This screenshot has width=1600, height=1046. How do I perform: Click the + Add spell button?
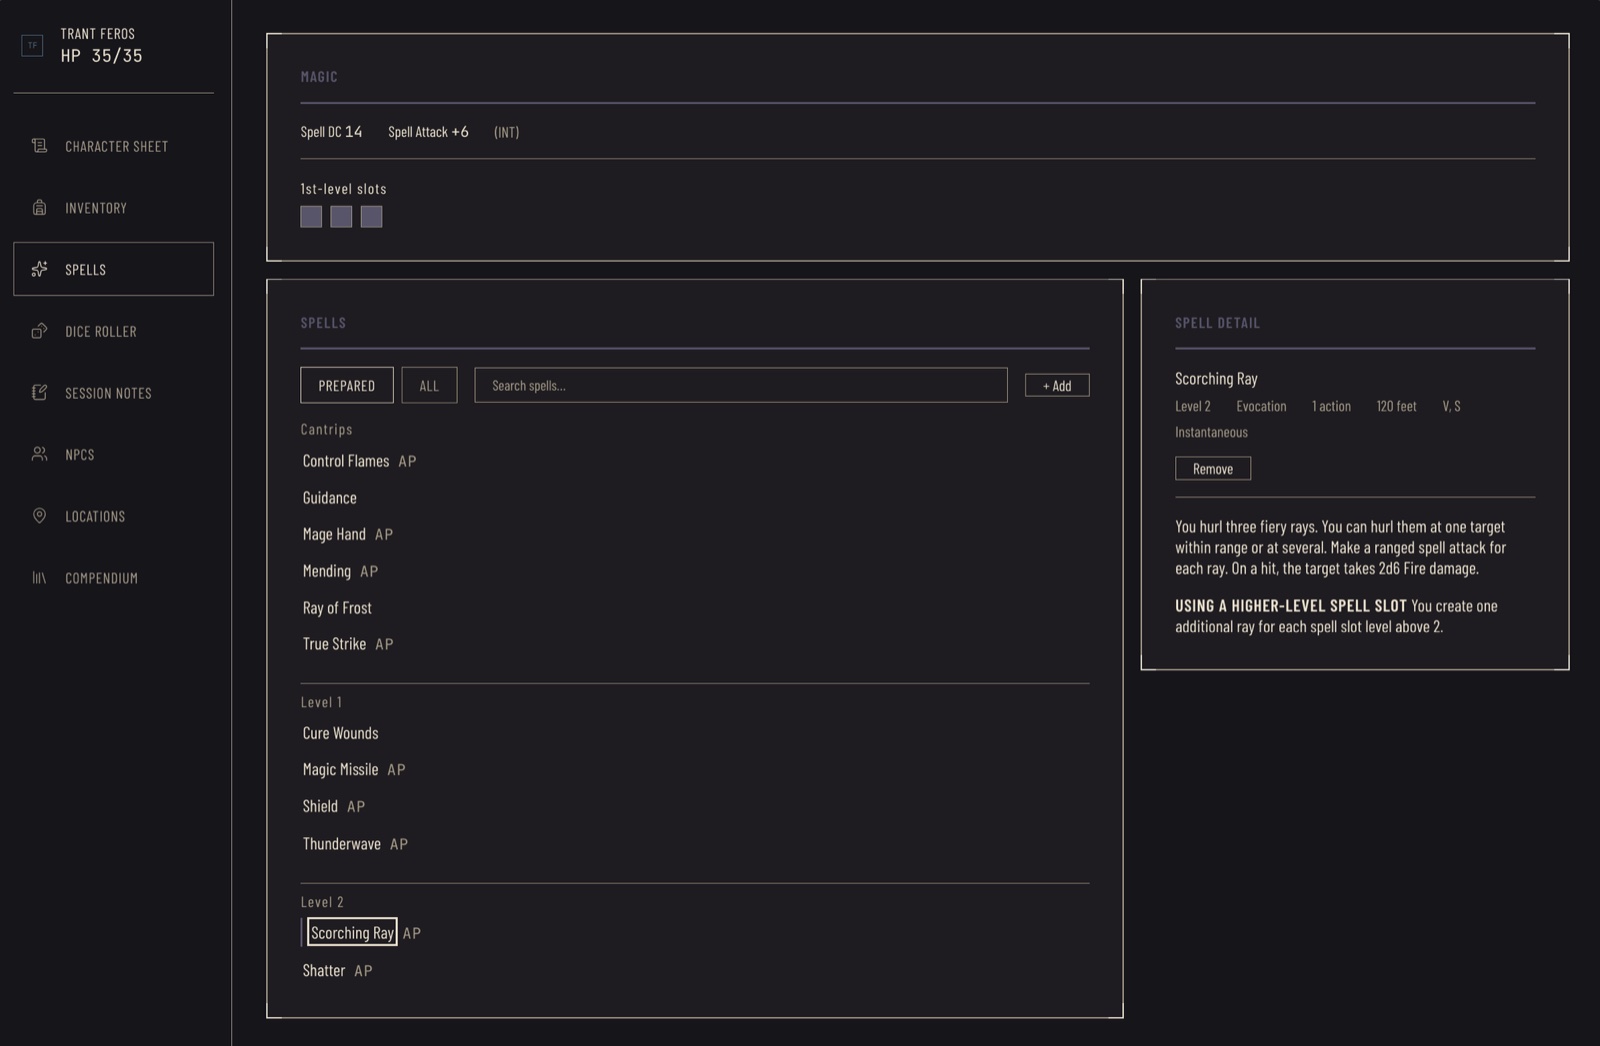point(1057,385)
